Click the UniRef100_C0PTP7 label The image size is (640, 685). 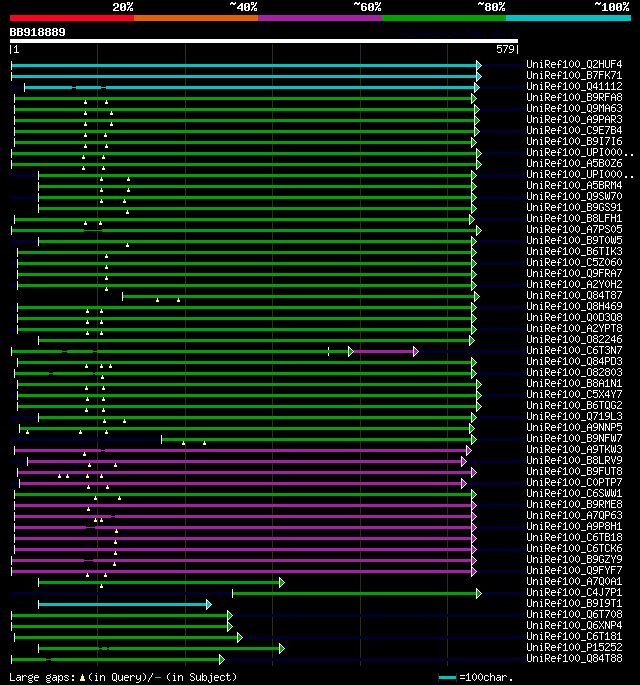(574, 482)
